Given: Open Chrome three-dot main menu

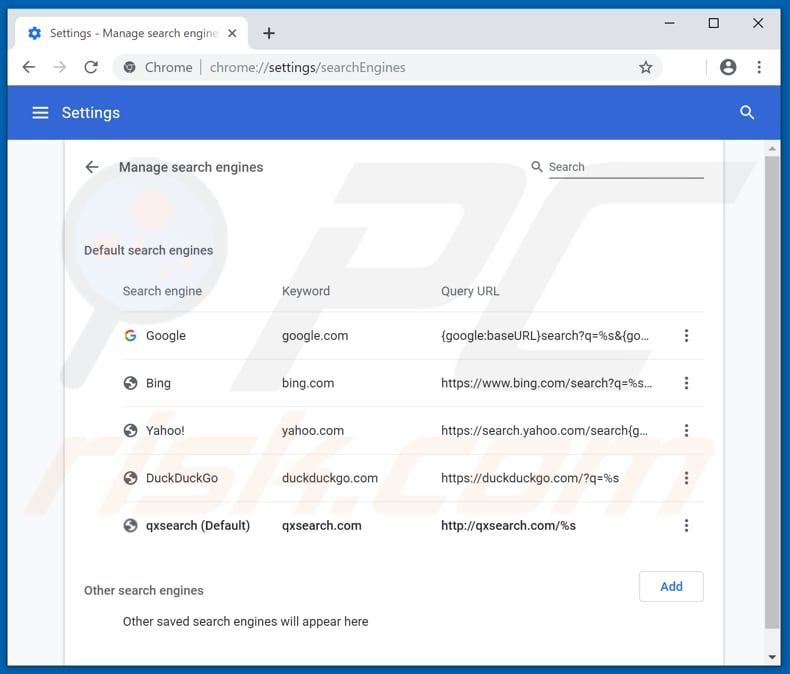Looking at the screenshot, I should tap(759, 67).
